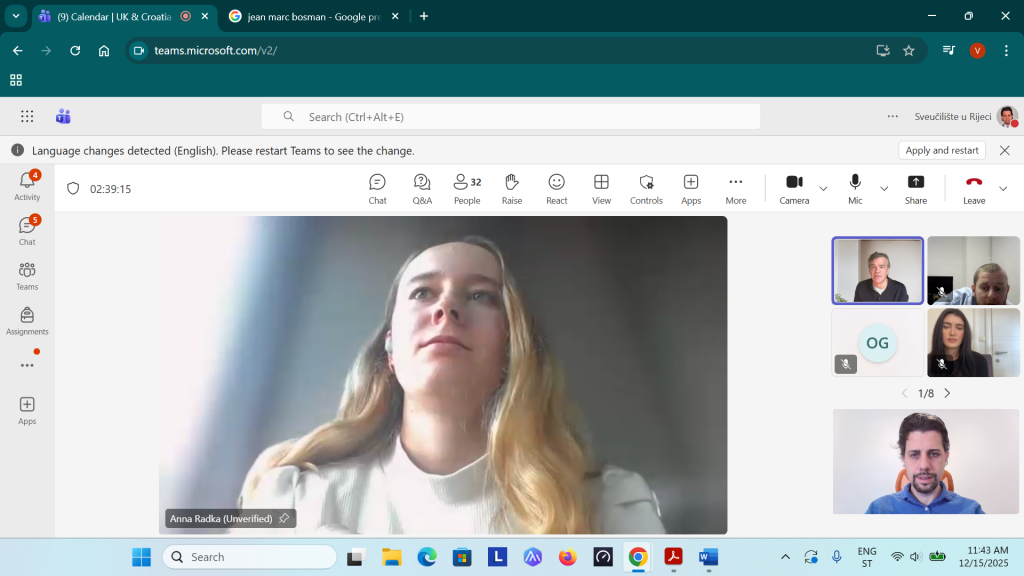Image resolution: width=1024 pixels, height=576 pixels.
Task: Raise your hand in the meeting
Action: pyautogui.click(x=512, y=187)
